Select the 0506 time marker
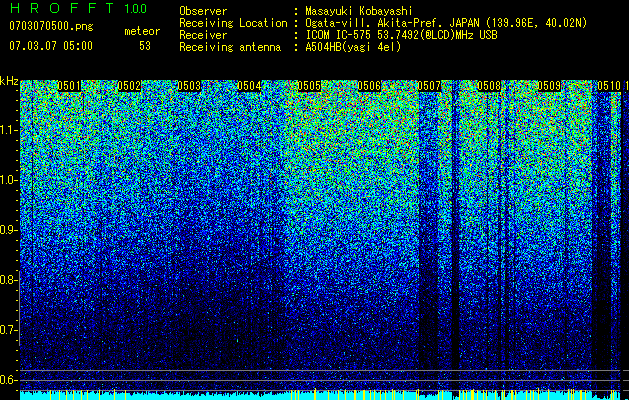This screenshot has height=400, width=629. point(369,86)
